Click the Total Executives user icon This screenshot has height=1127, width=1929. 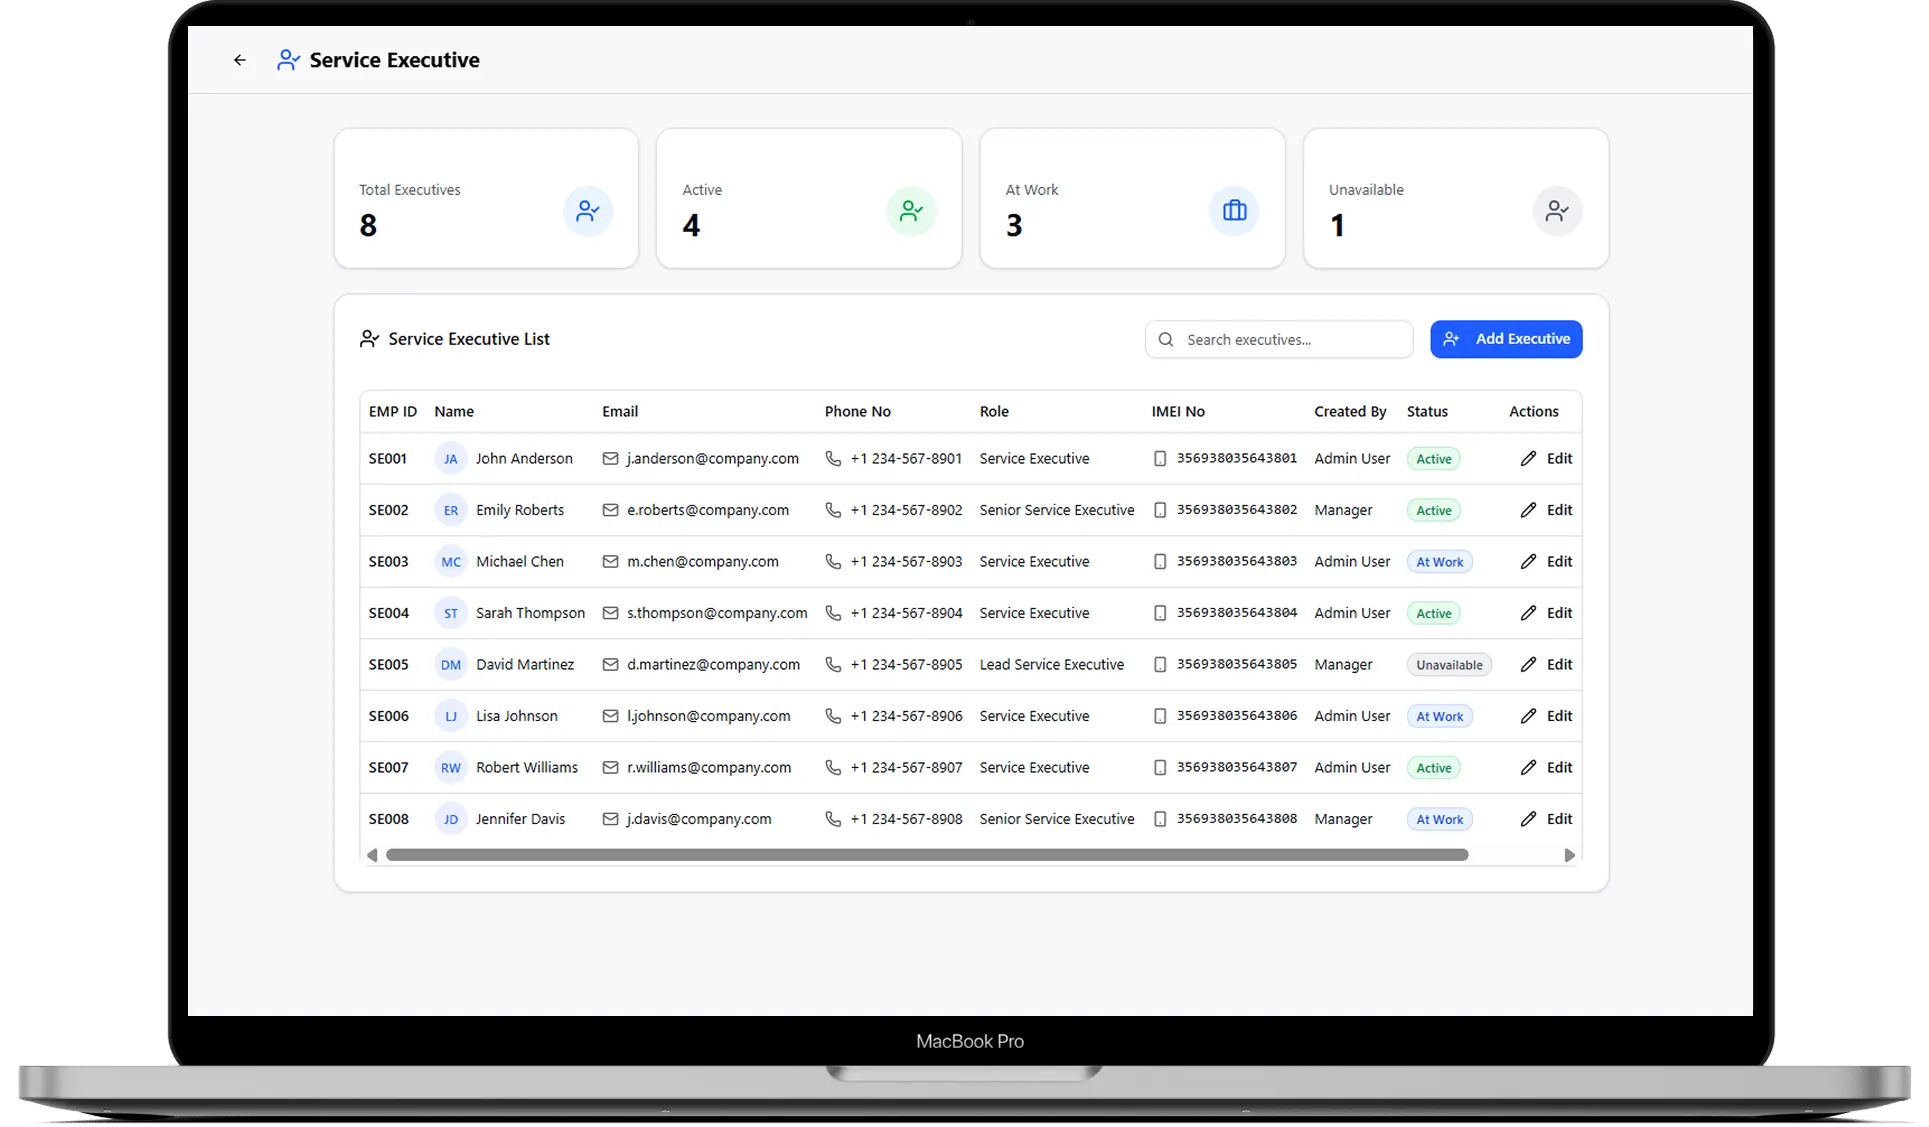tap(587, 211)
